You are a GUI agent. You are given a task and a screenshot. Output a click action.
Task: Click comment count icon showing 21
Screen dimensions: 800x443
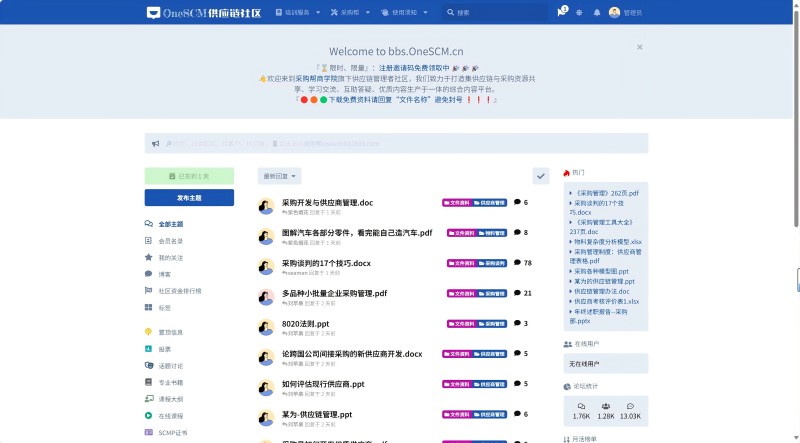(x=517, y=293)
